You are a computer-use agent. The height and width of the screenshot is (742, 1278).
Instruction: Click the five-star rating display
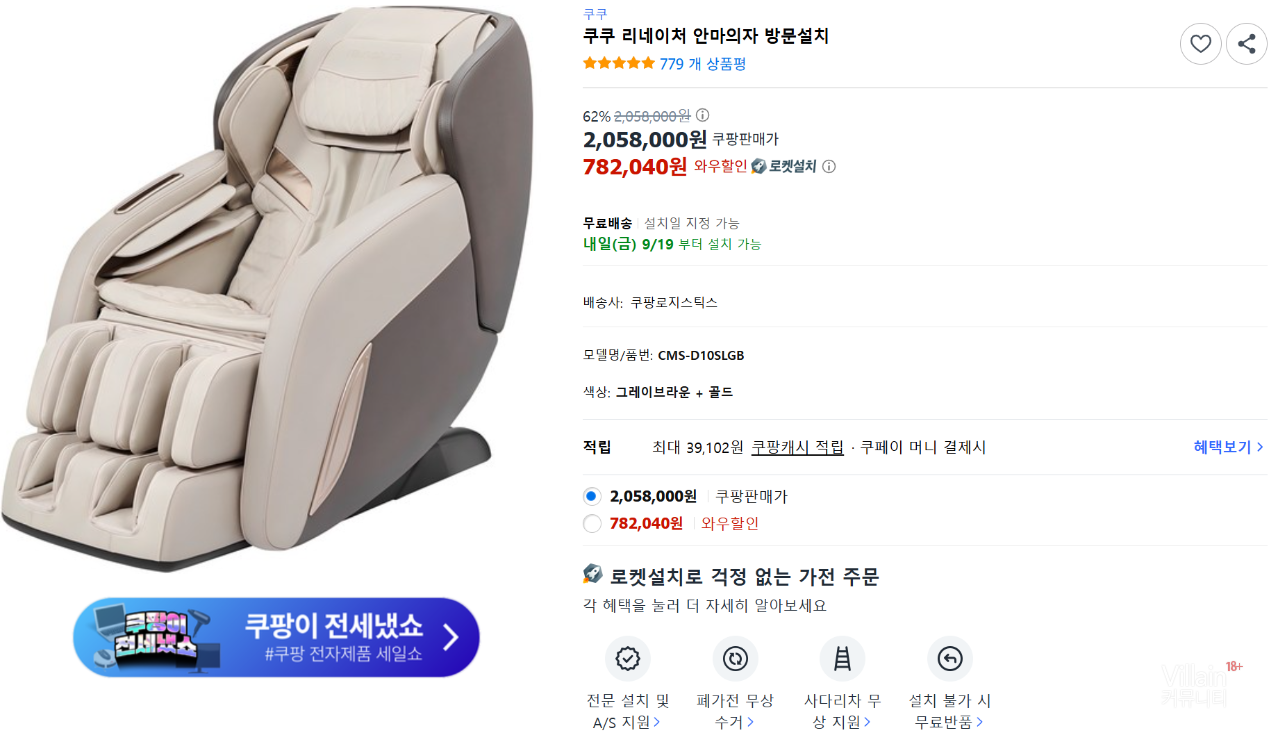click(x=619, y=64)
